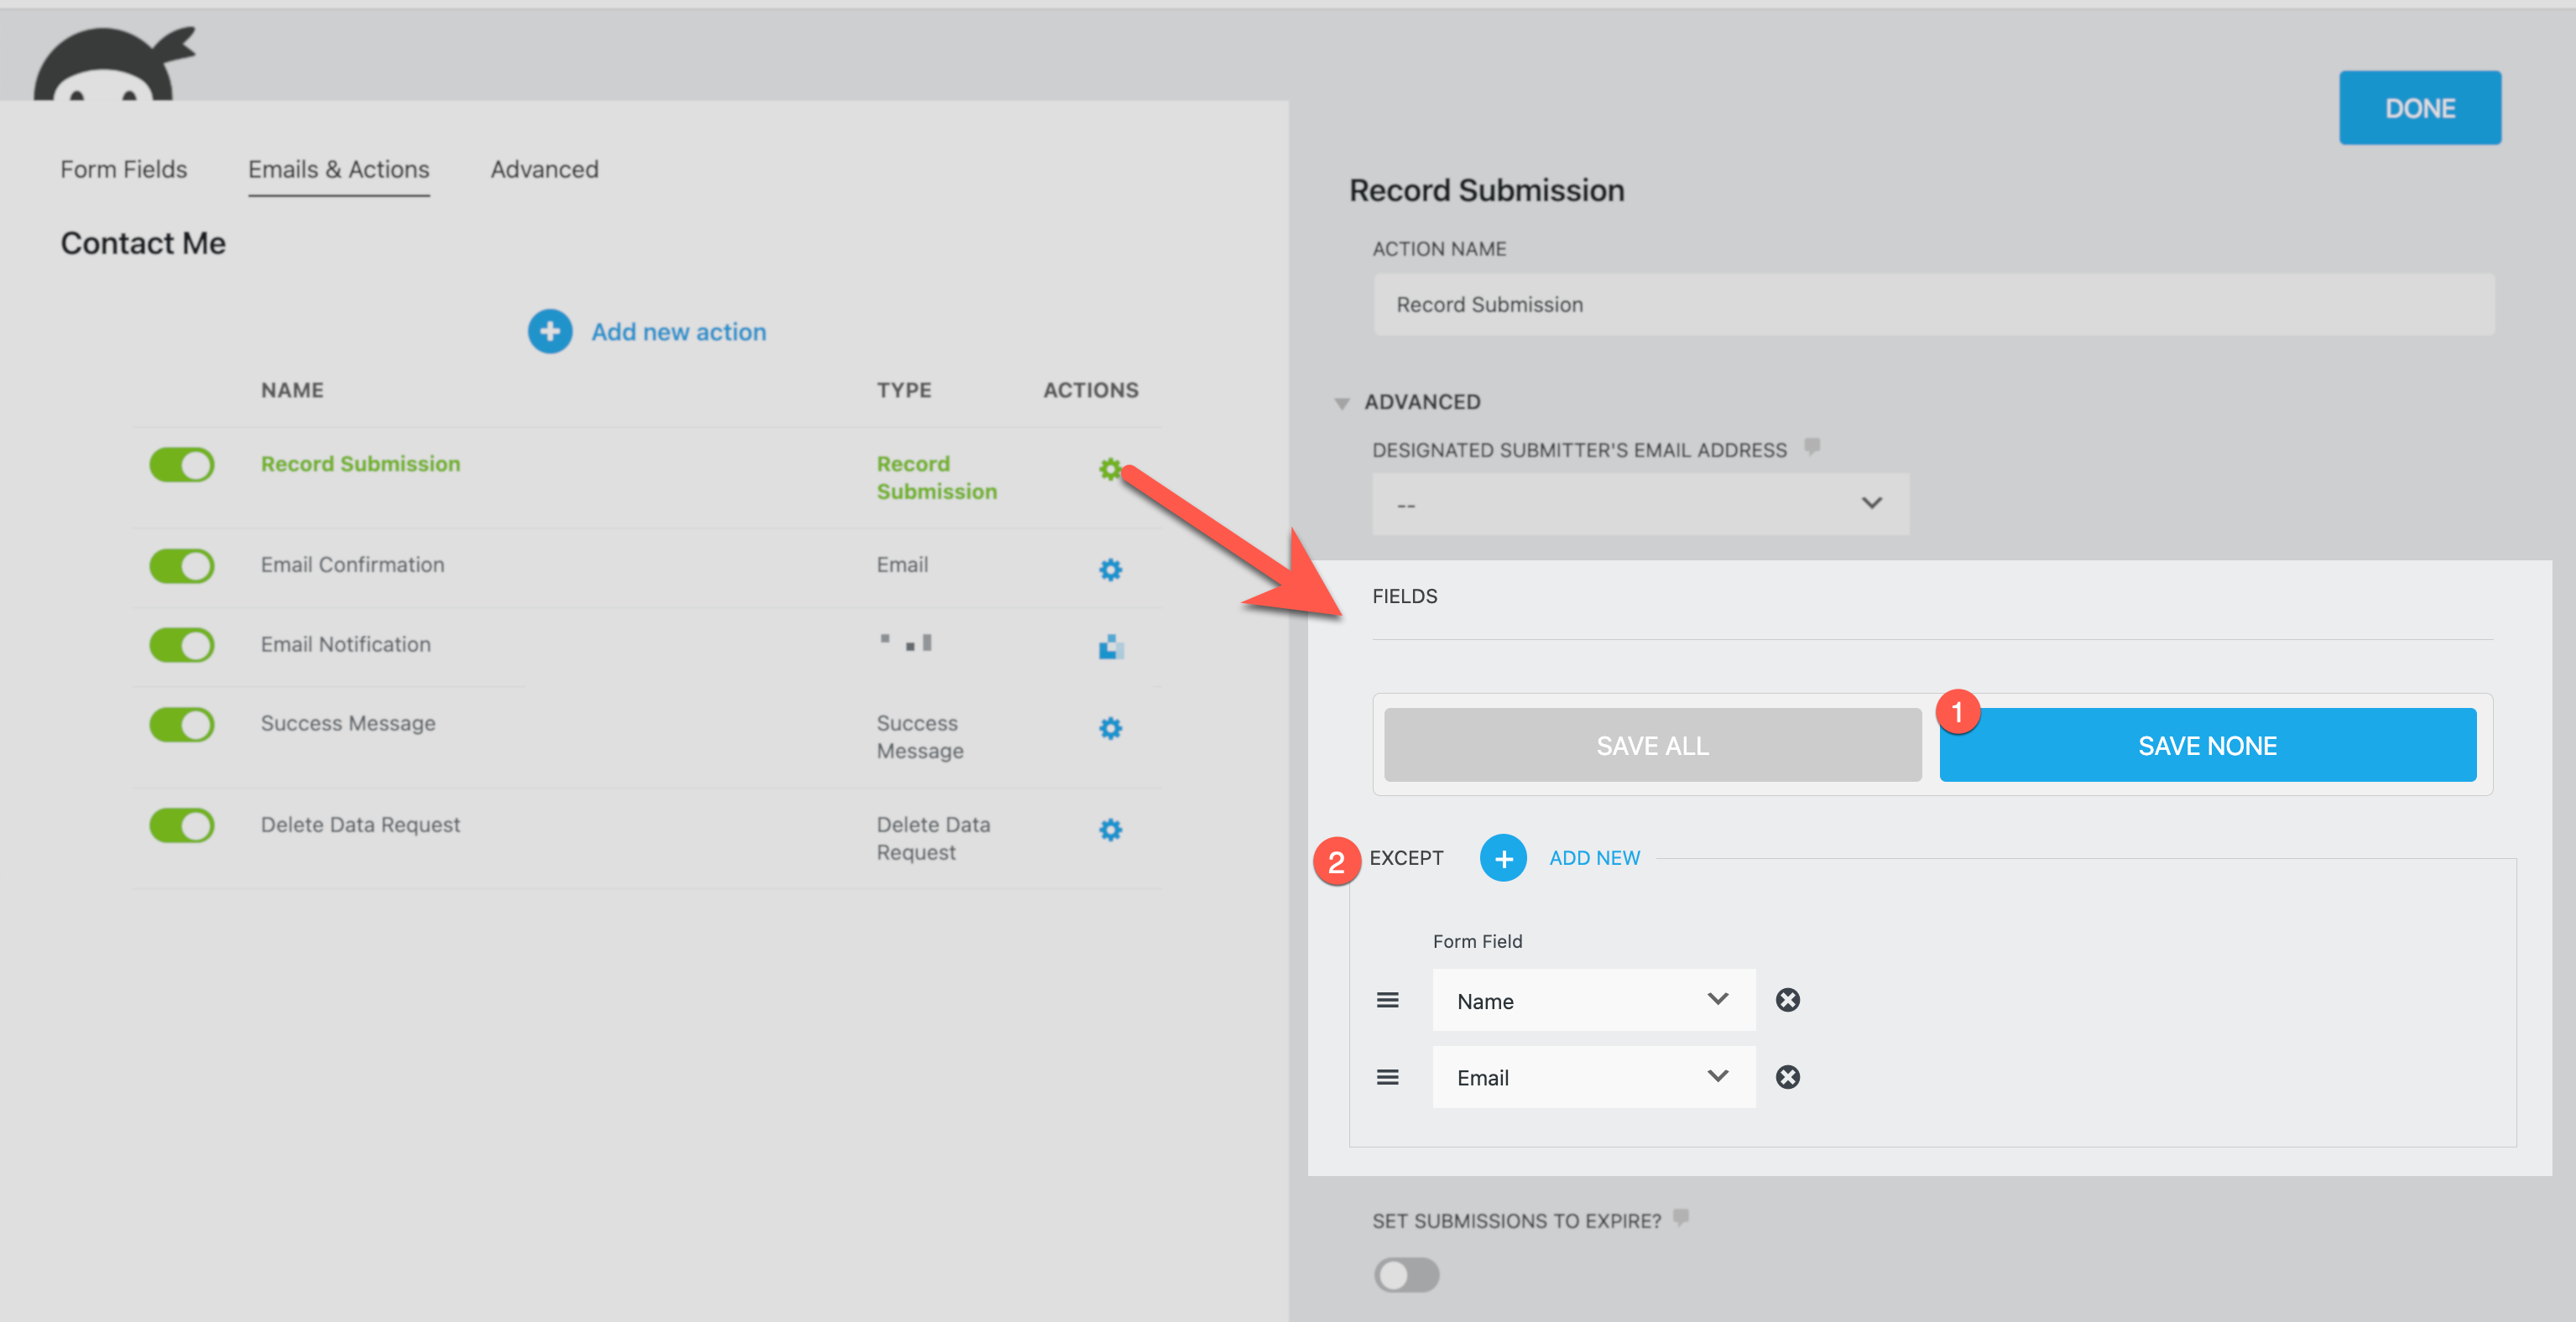Screen dimensions: 2576x1322
Task: Switch to the Form Fields tab
Action: click(x=123, y=169)
